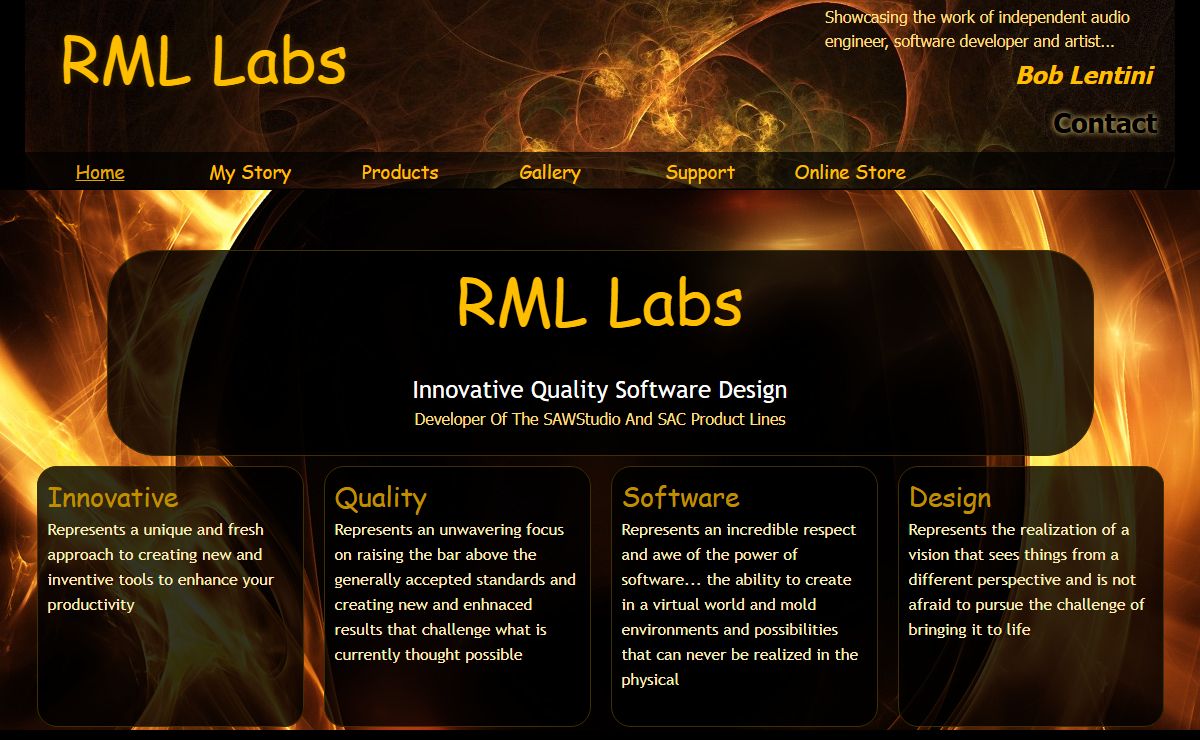Click the Design card heading
This screenshot has height=740, width=1200.
coord(950,498)
